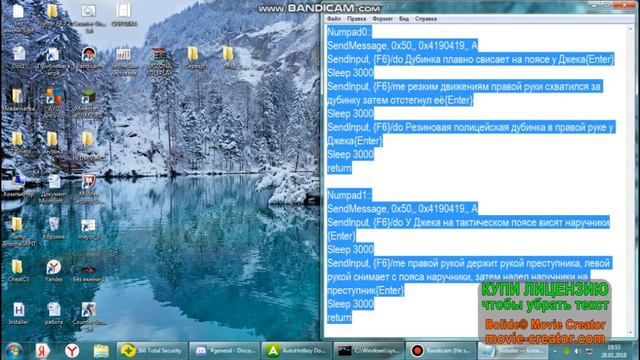Open Yandex Browser from the taskbar

(x=72, y=351)
